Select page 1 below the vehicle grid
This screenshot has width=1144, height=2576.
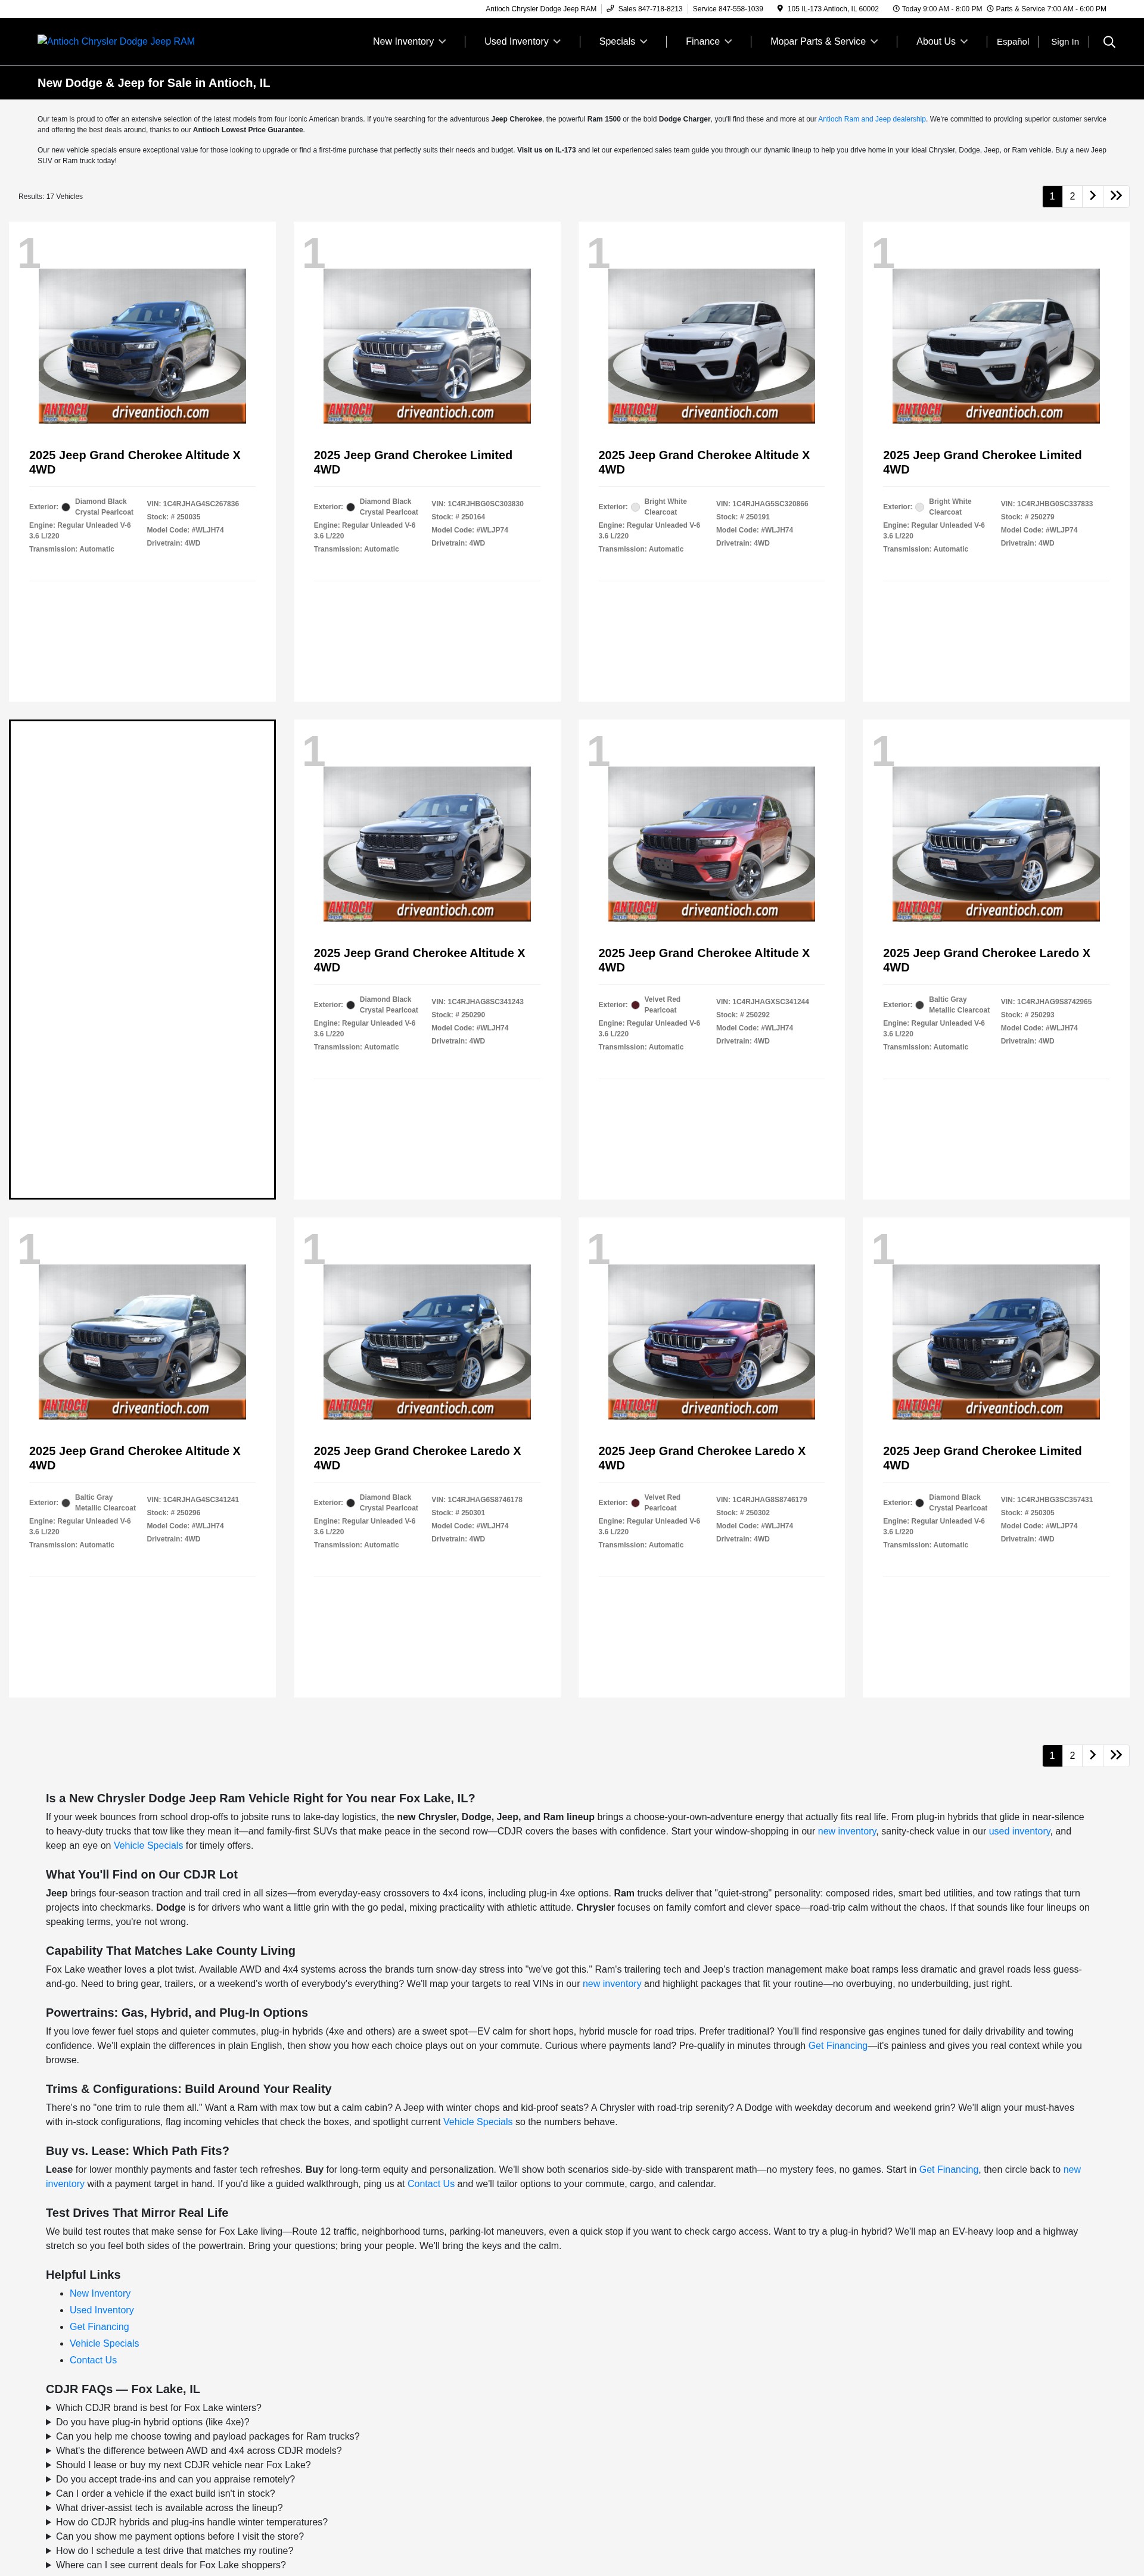tap(1052, 1755)
